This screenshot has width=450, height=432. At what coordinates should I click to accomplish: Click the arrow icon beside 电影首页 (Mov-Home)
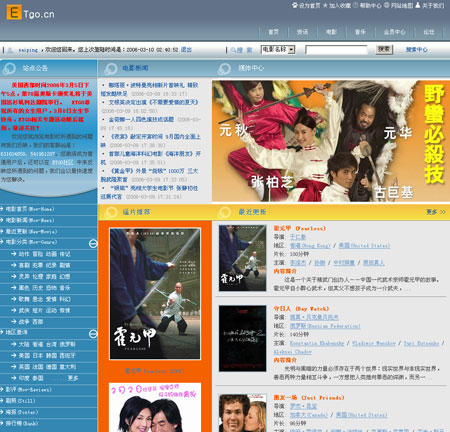click(2, 209)
